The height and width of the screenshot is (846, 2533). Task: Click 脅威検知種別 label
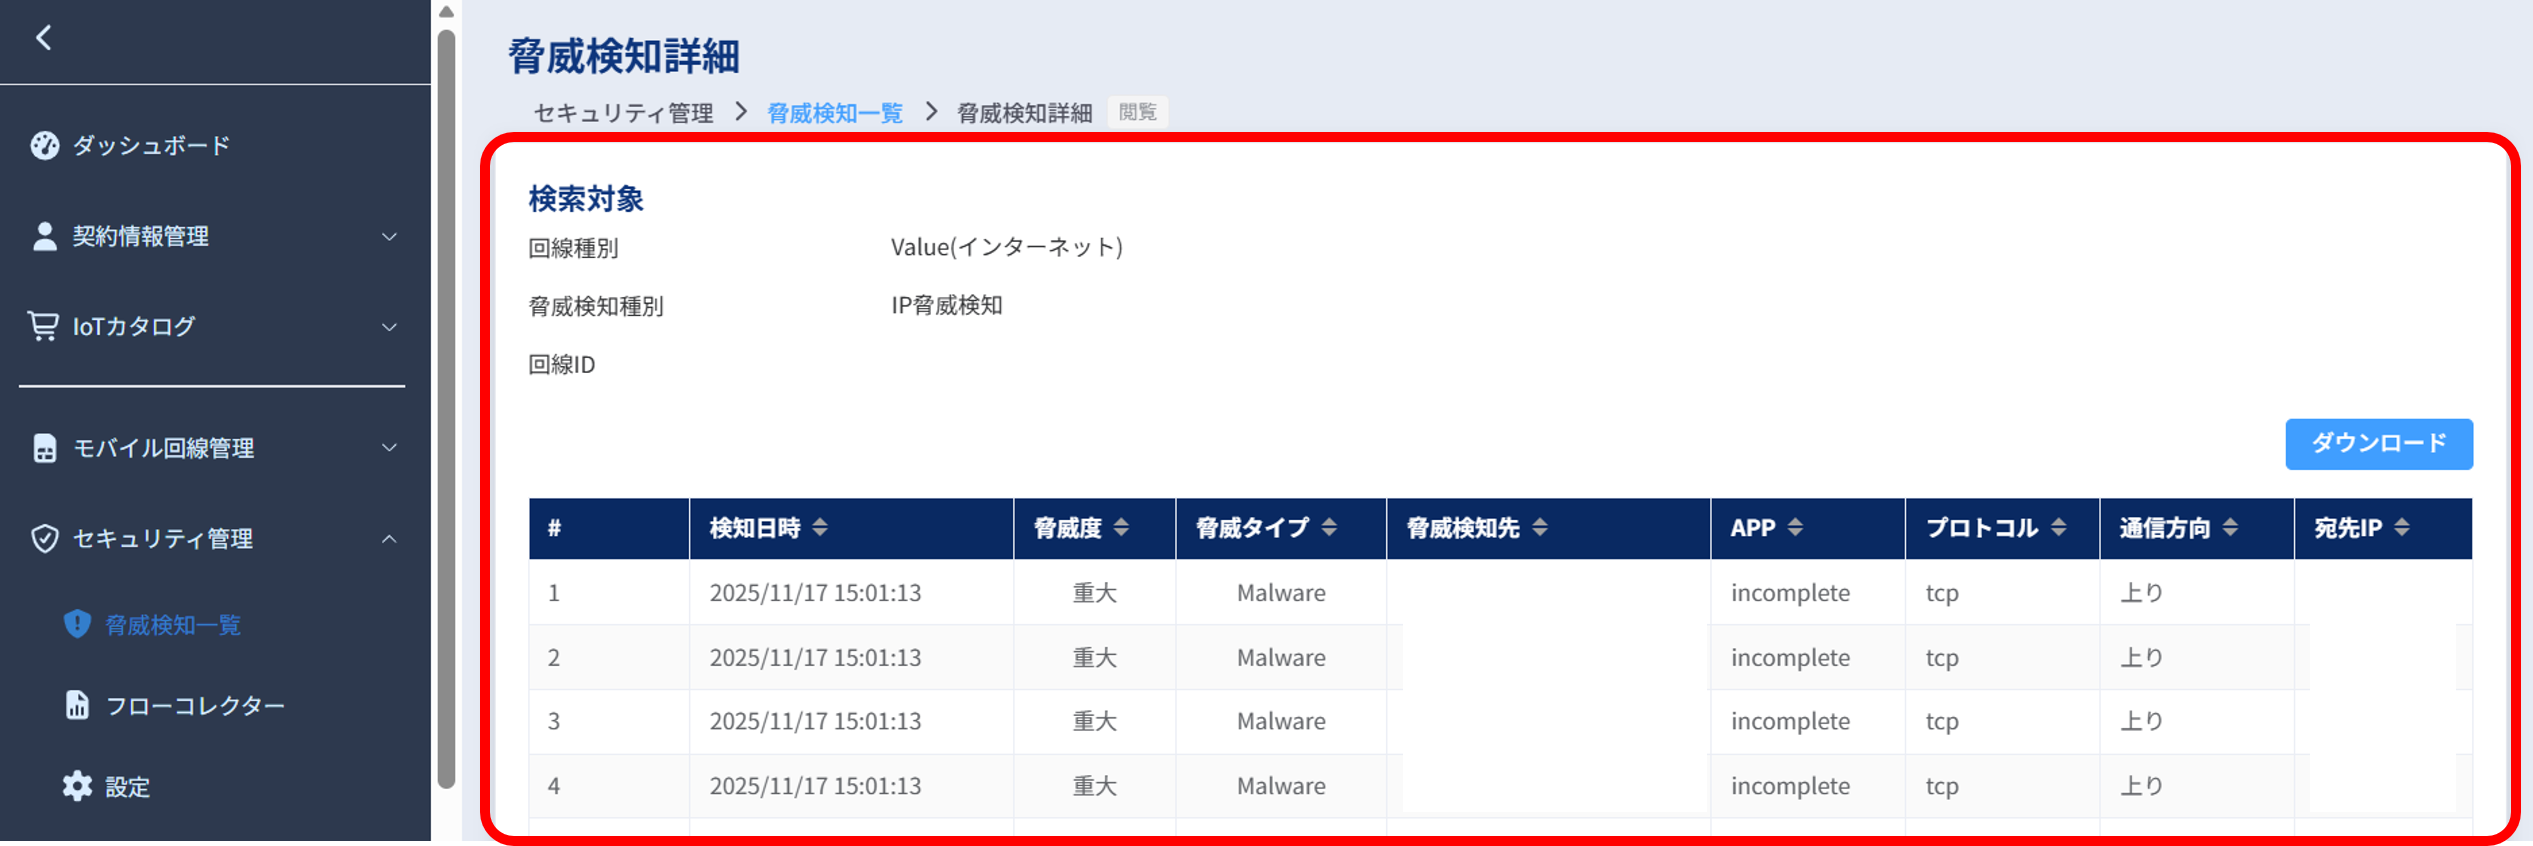(x=596, y=307)
